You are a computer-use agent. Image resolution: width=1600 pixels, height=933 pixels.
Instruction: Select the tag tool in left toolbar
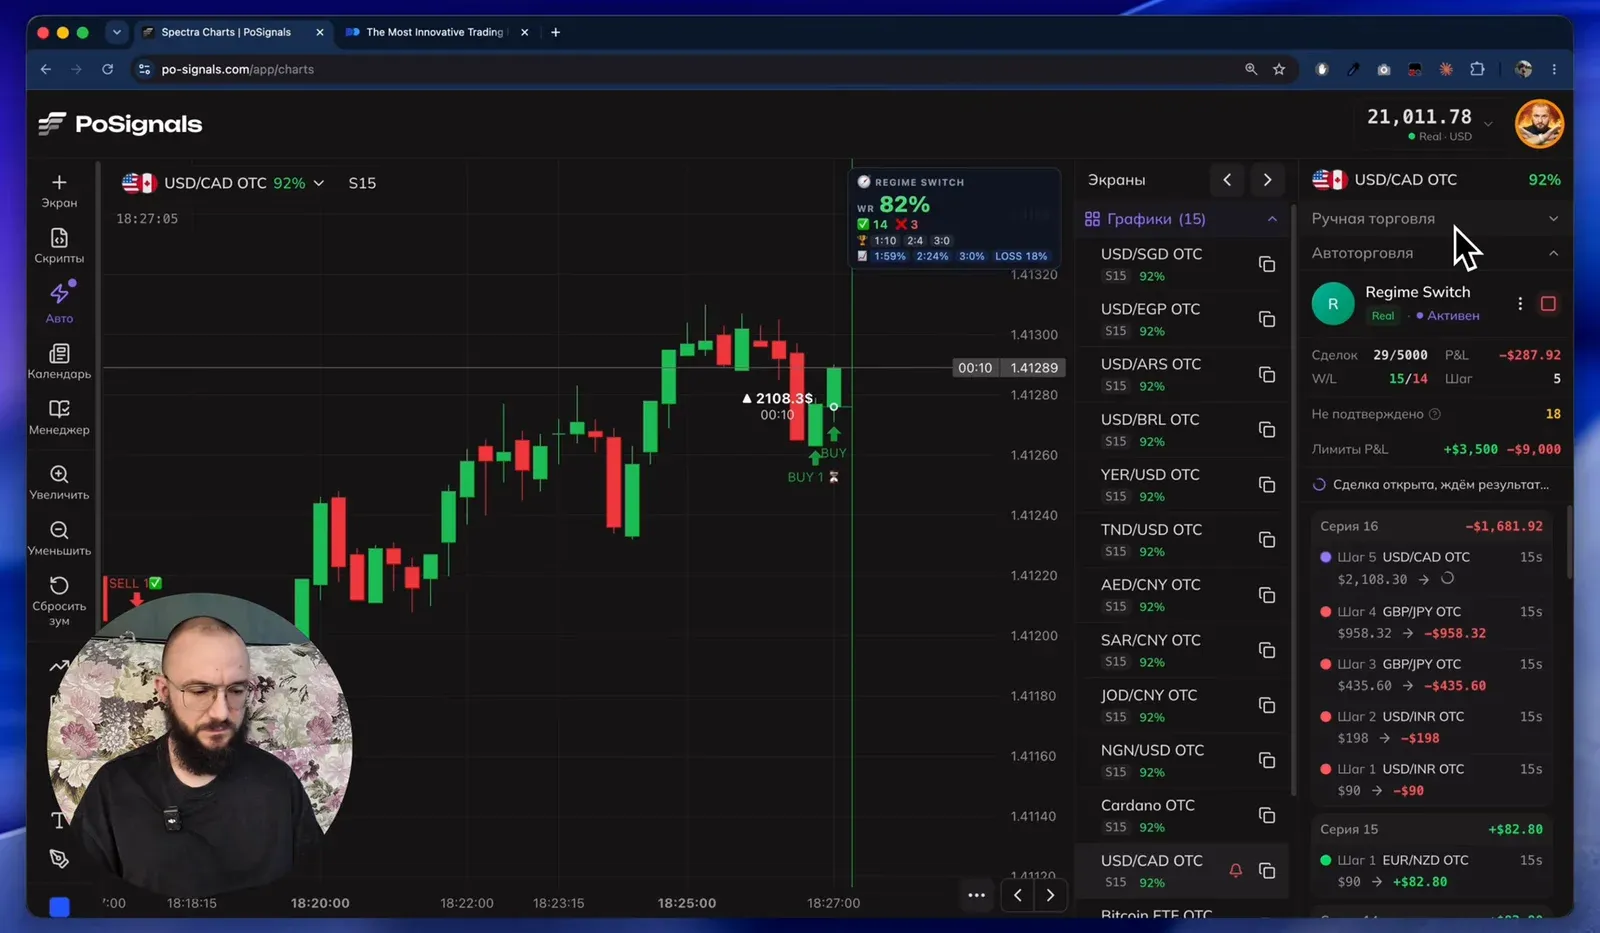(59, 858)
